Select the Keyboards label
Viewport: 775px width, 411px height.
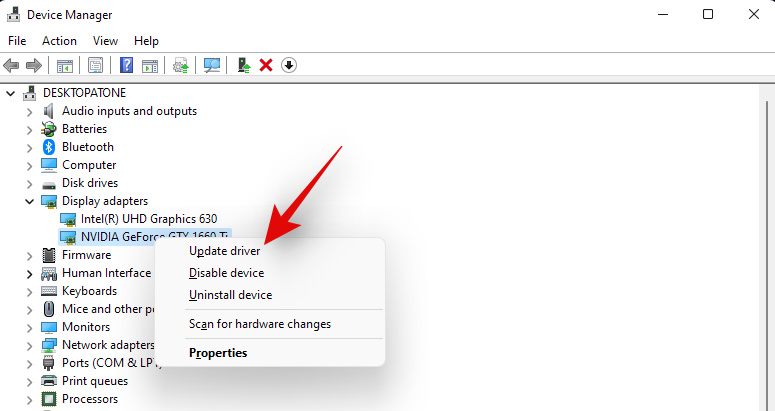click(89, 291)
